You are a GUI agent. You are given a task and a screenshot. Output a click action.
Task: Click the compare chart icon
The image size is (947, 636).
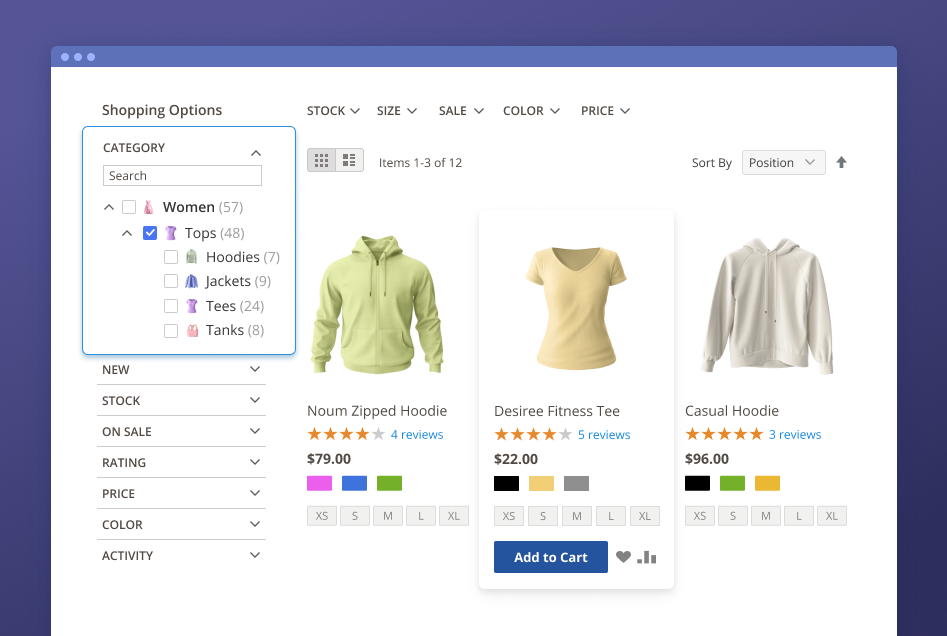(648, 557)
